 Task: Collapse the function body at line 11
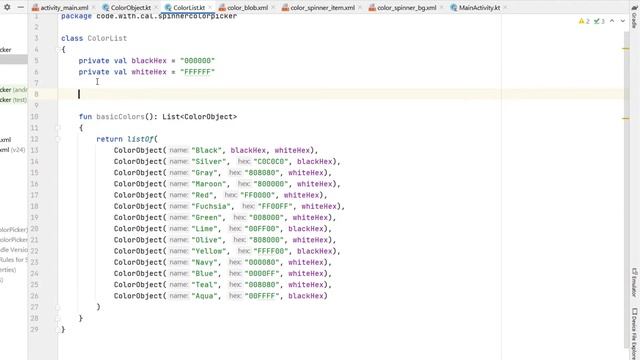tap(58, 128)
